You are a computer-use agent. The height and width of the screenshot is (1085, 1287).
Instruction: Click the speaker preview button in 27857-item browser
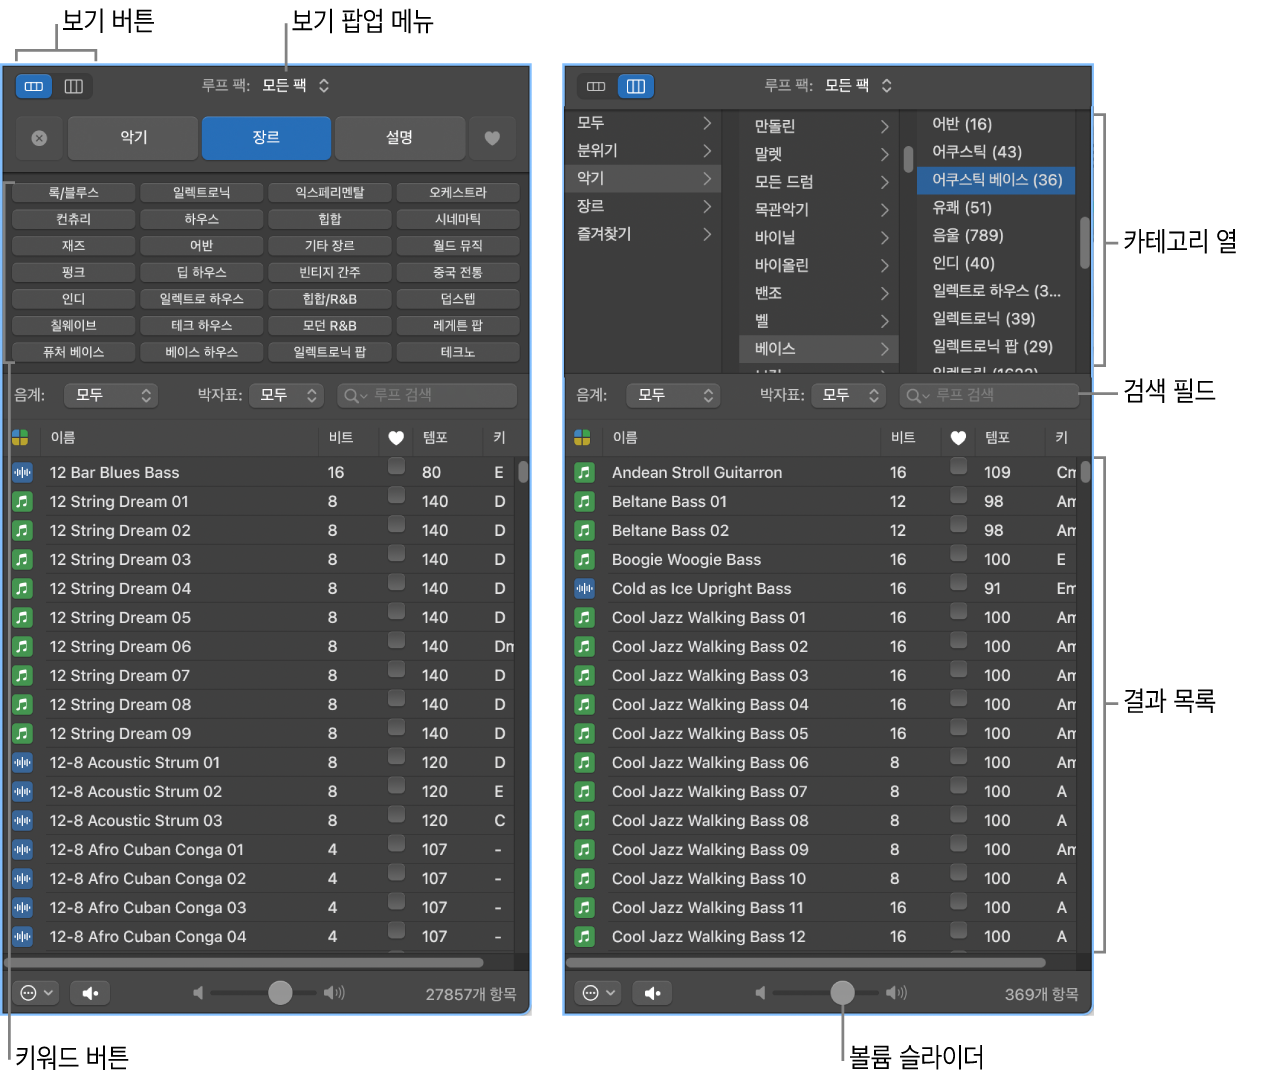click(90, 993)
